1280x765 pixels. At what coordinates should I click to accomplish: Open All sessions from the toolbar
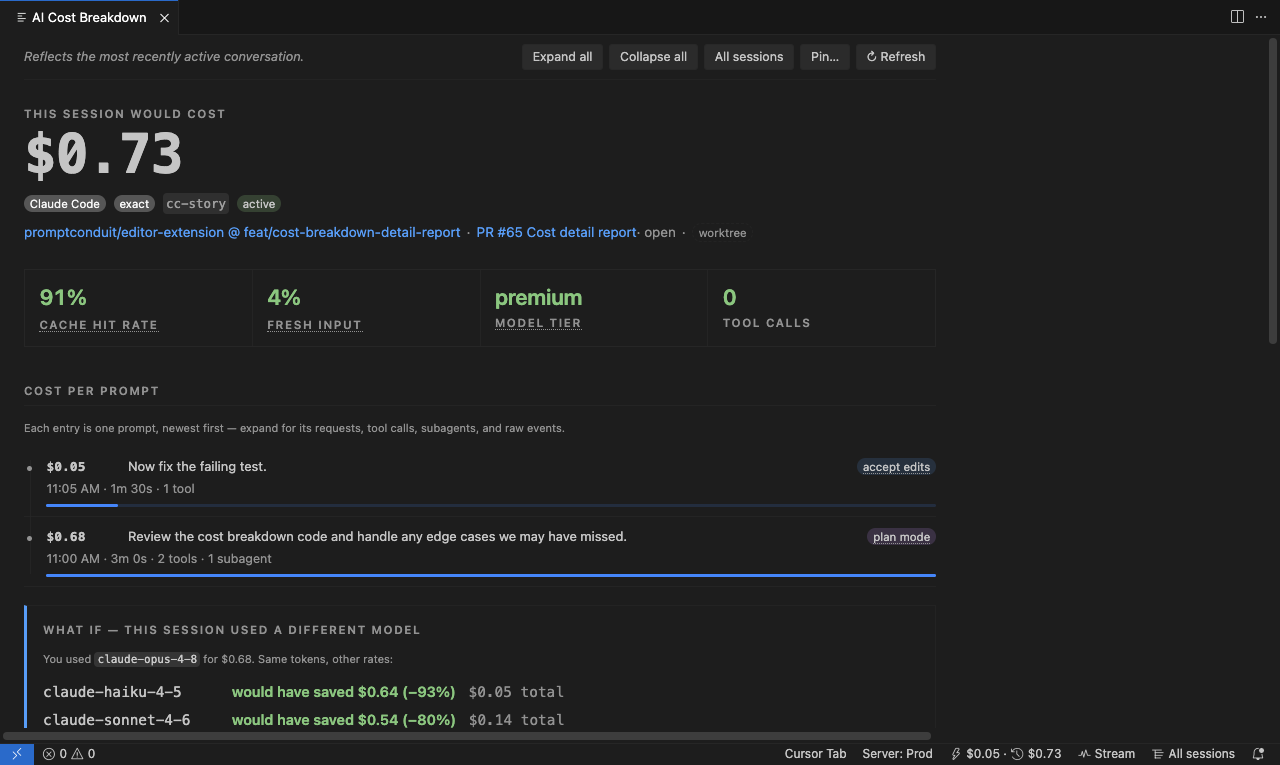(x=749, y=57)
